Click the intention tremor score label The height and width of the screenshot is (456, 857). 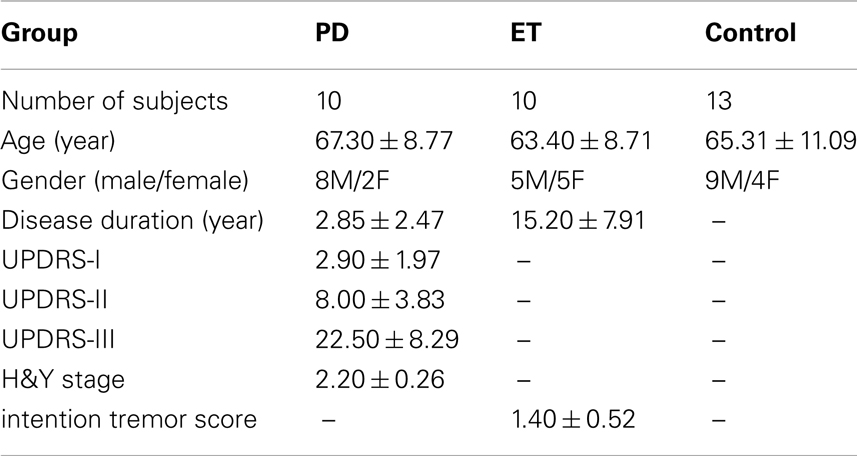click(x=128, y=420)
